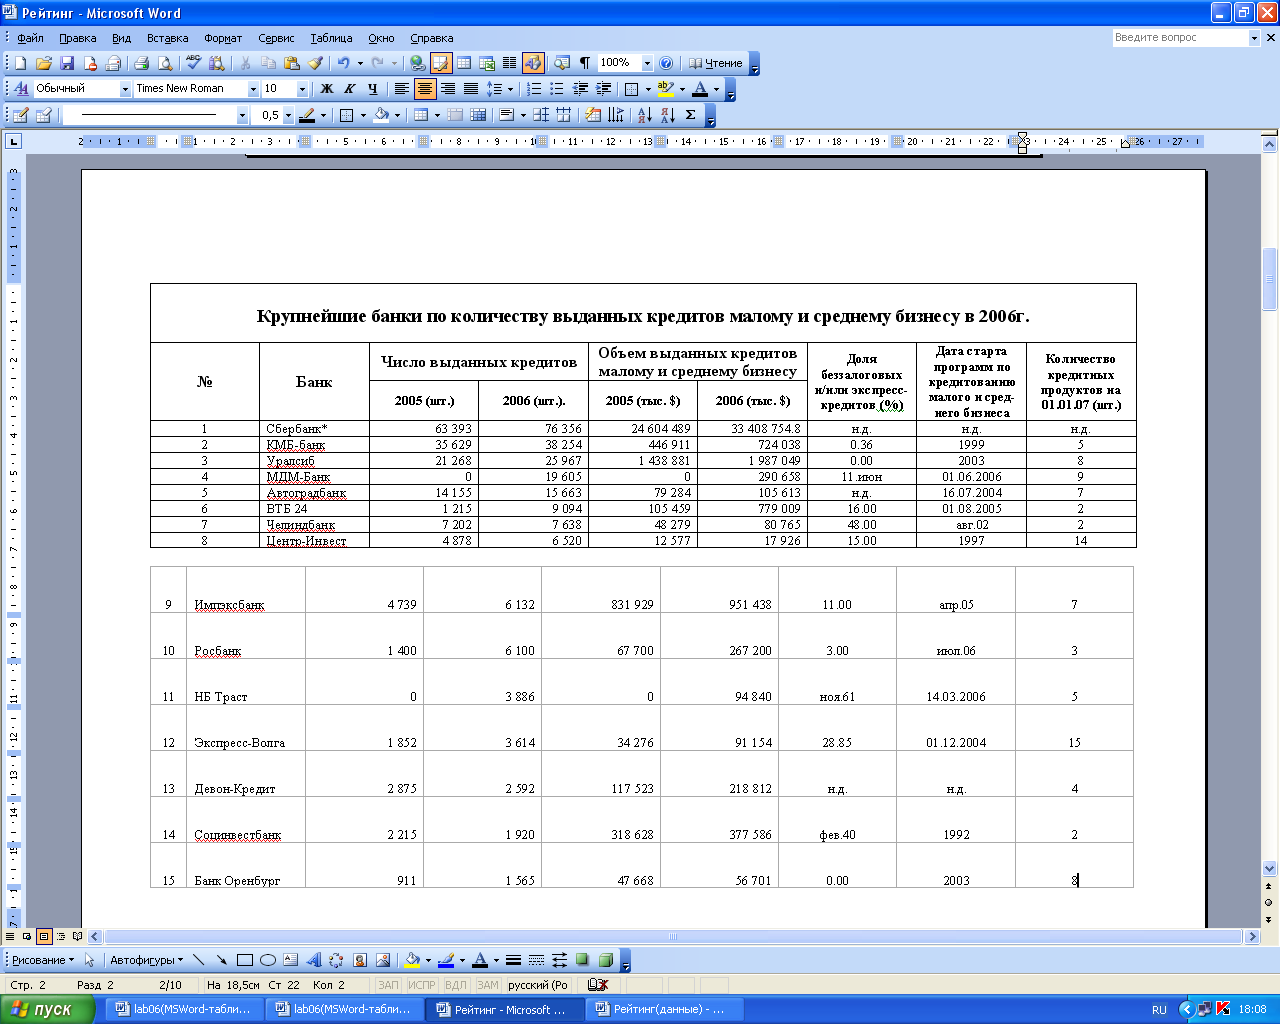
Task: Run spelling check ABC icon
Action: tap(194, 63)
